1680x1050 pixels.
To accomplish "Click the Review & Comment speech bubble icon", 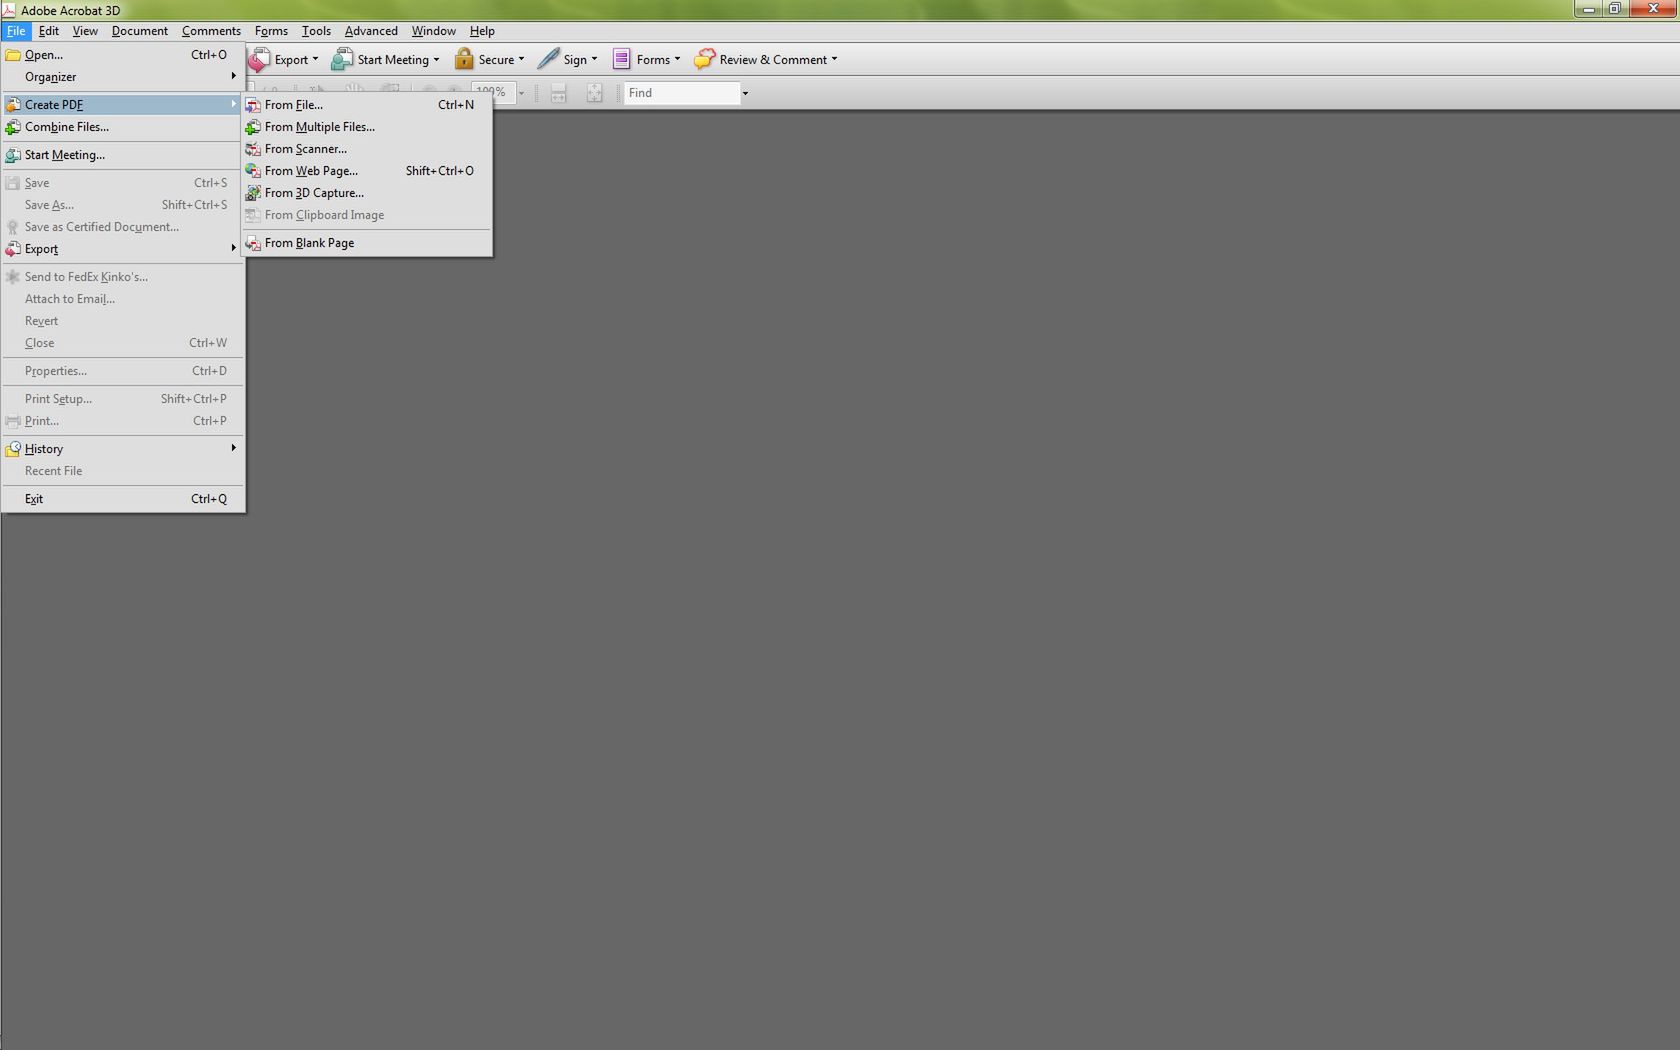I will (x=705, y=60).
